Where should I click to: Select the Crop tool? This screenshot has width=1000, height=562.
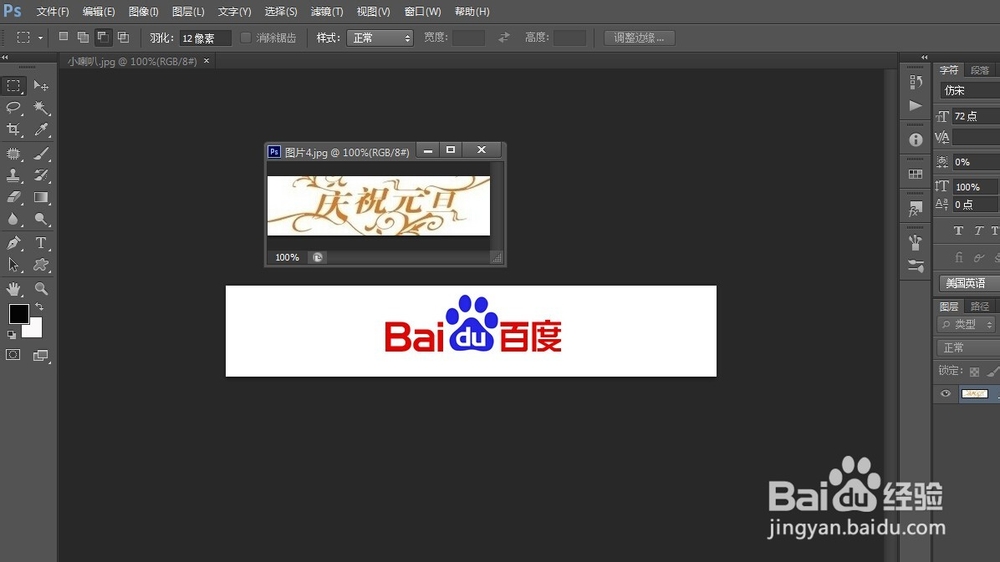coord(13,129)
